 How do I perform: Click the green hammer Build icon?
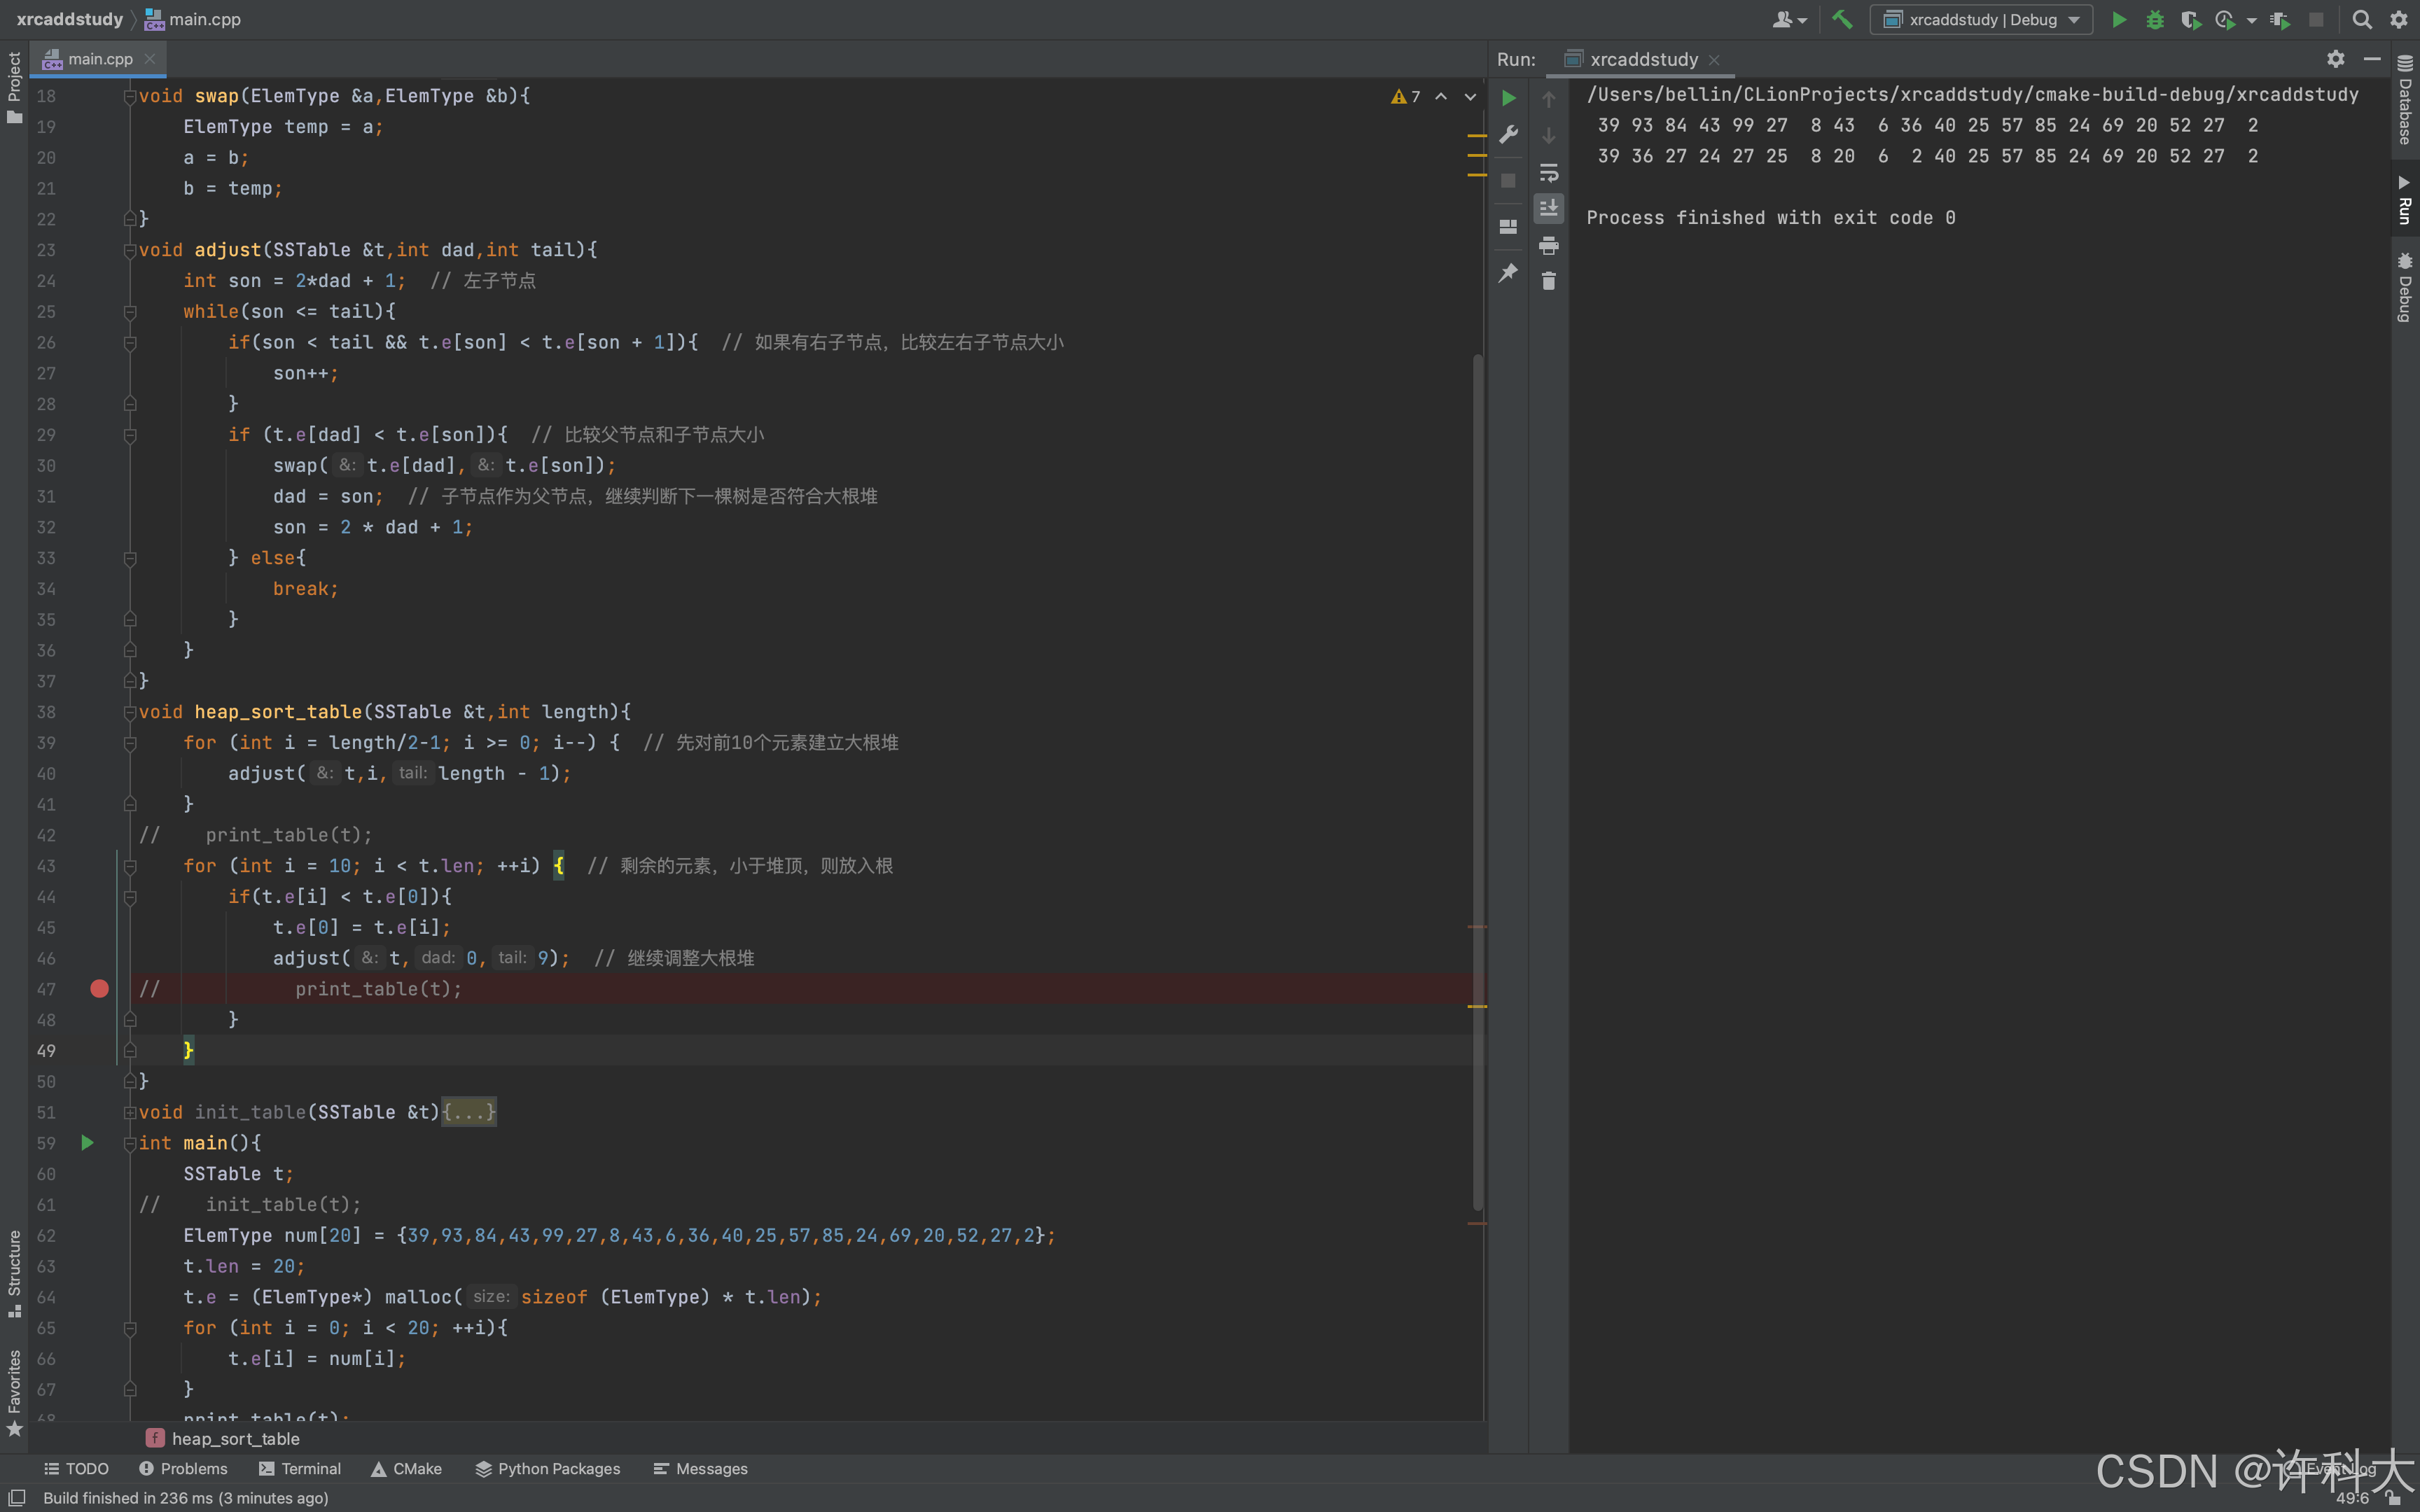1842,19
